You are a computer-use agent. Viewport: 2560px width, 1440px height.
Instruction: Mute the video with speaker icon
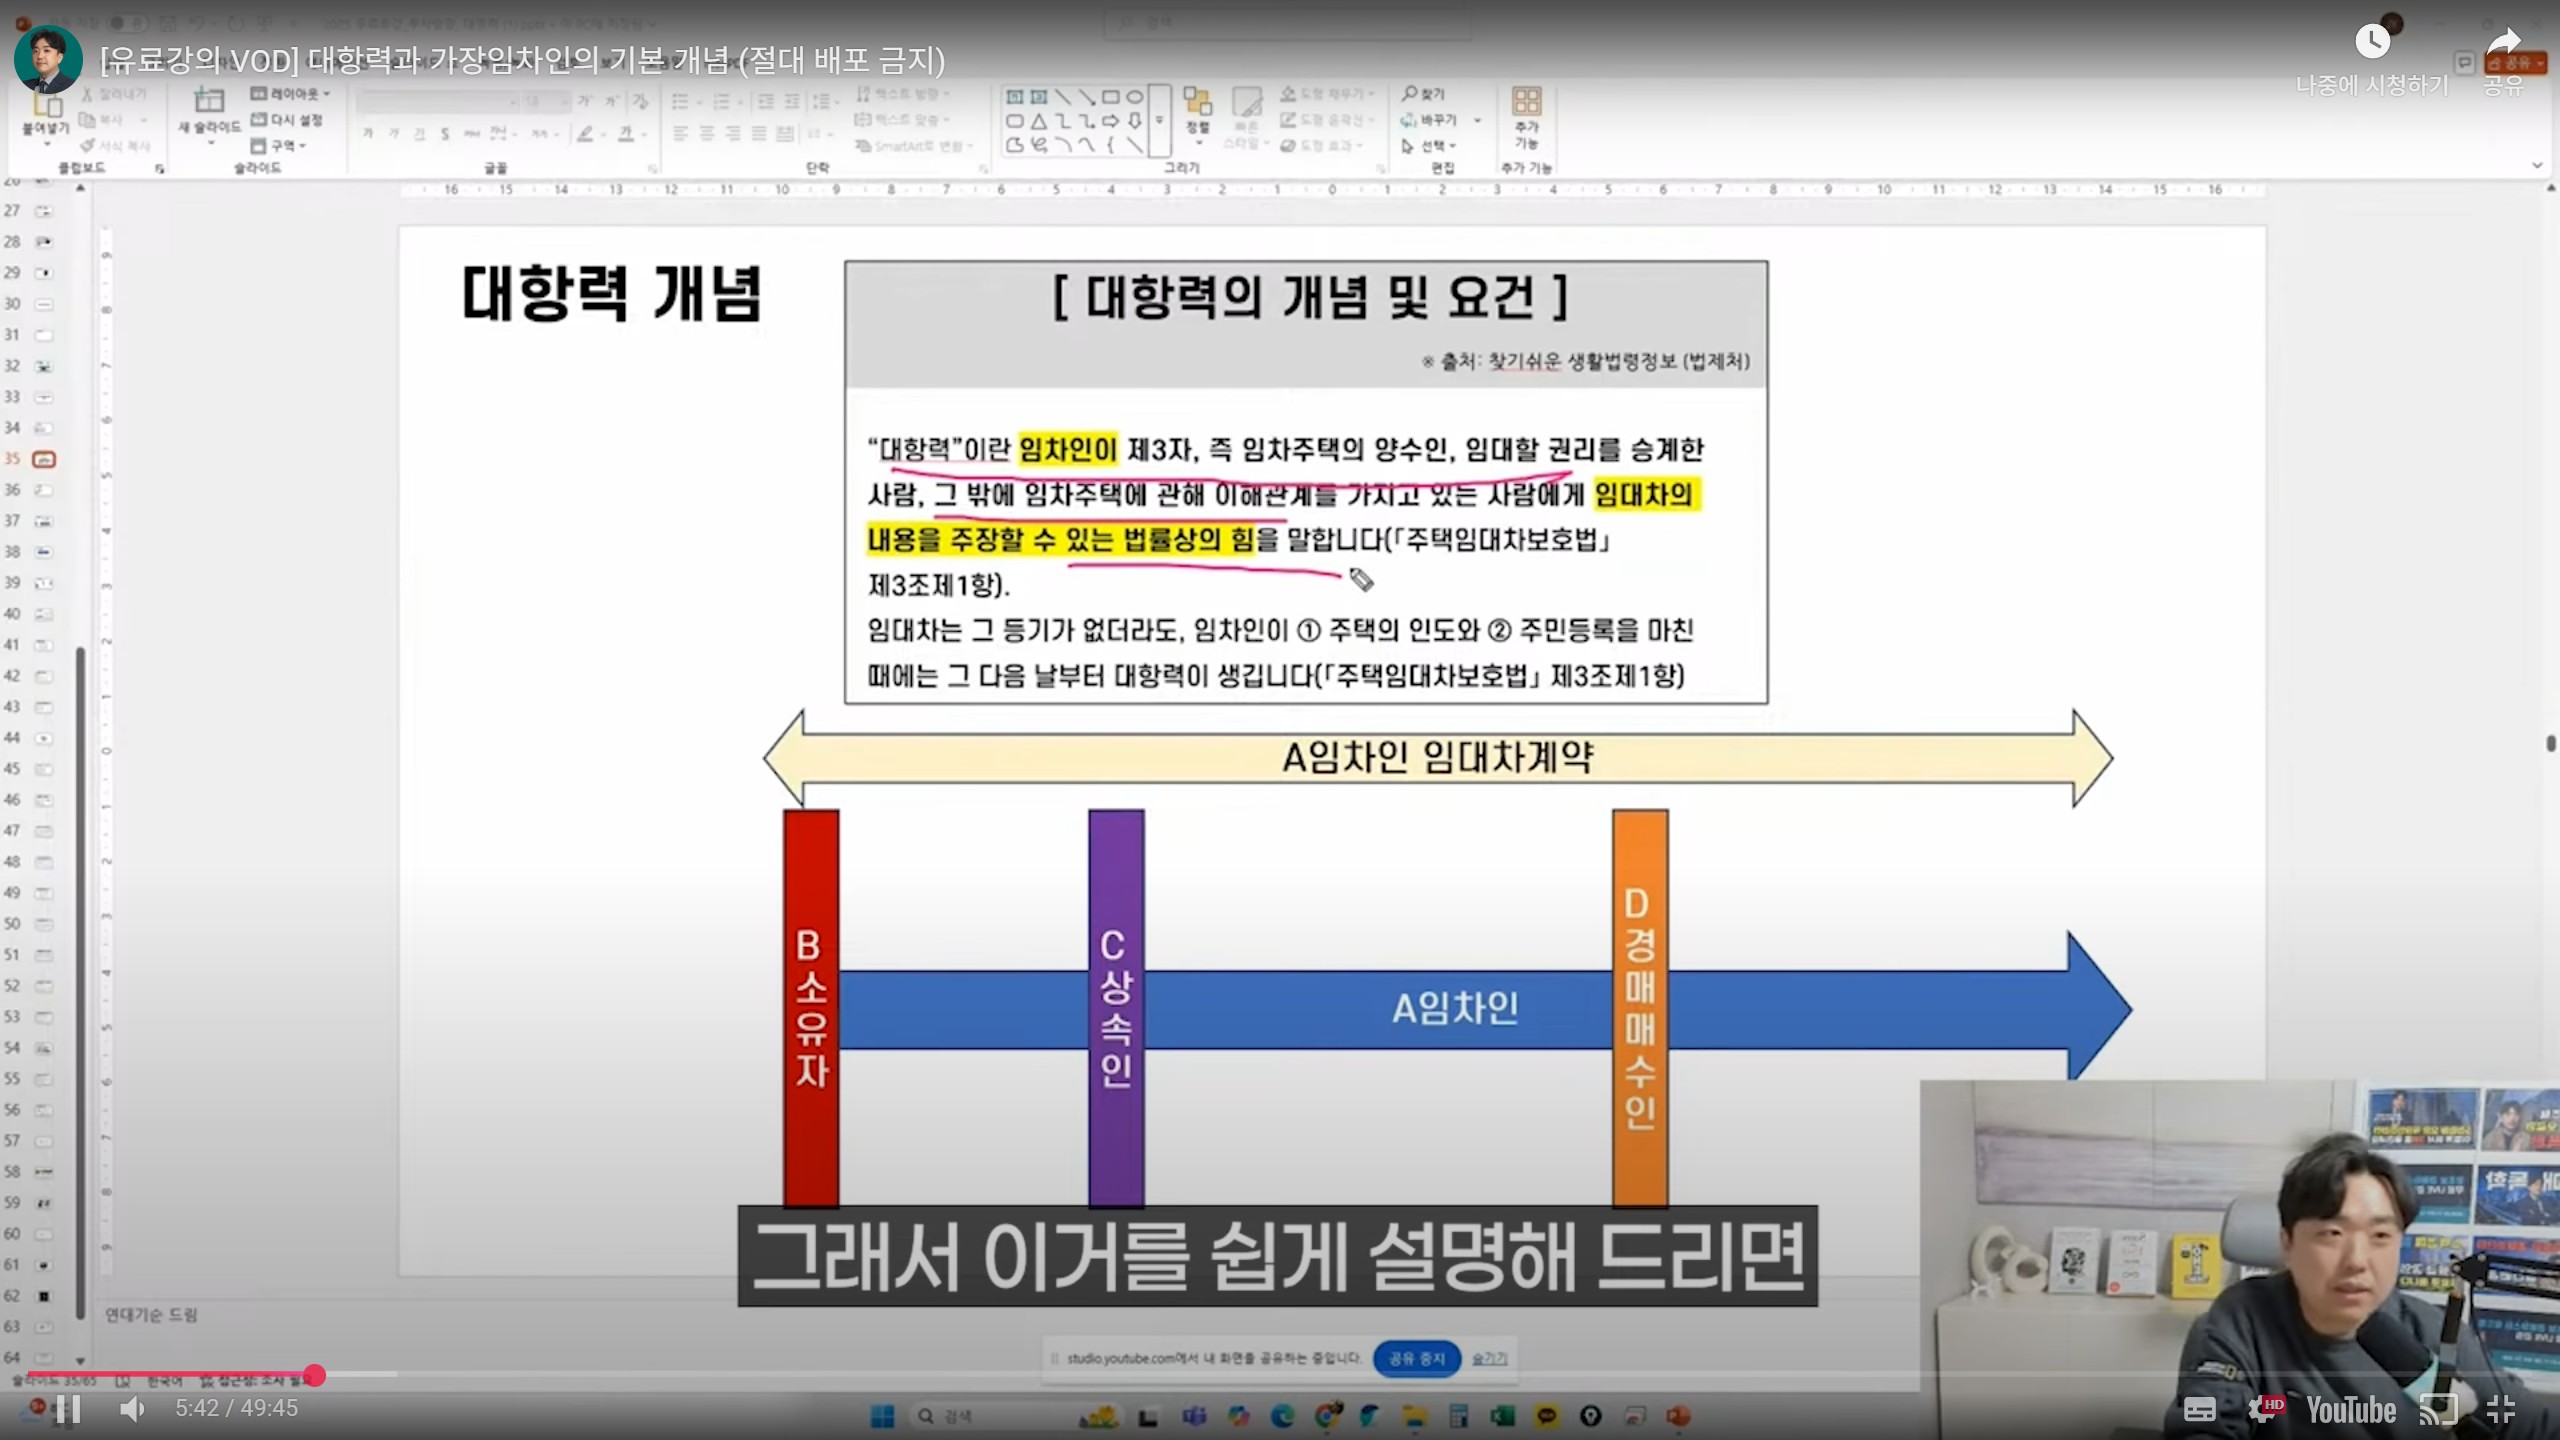(132, 1409)
